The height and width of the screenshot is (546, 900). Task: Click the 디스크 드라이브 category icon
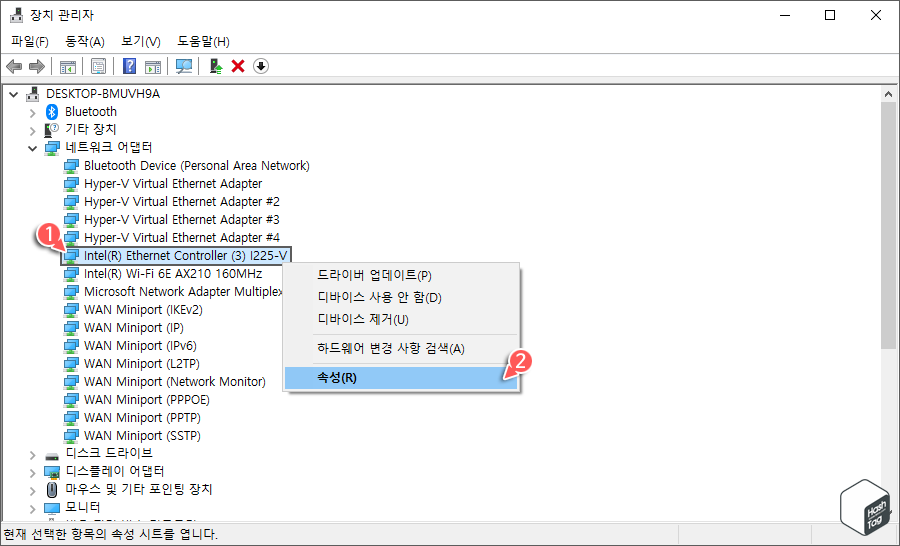coord(52,456)
